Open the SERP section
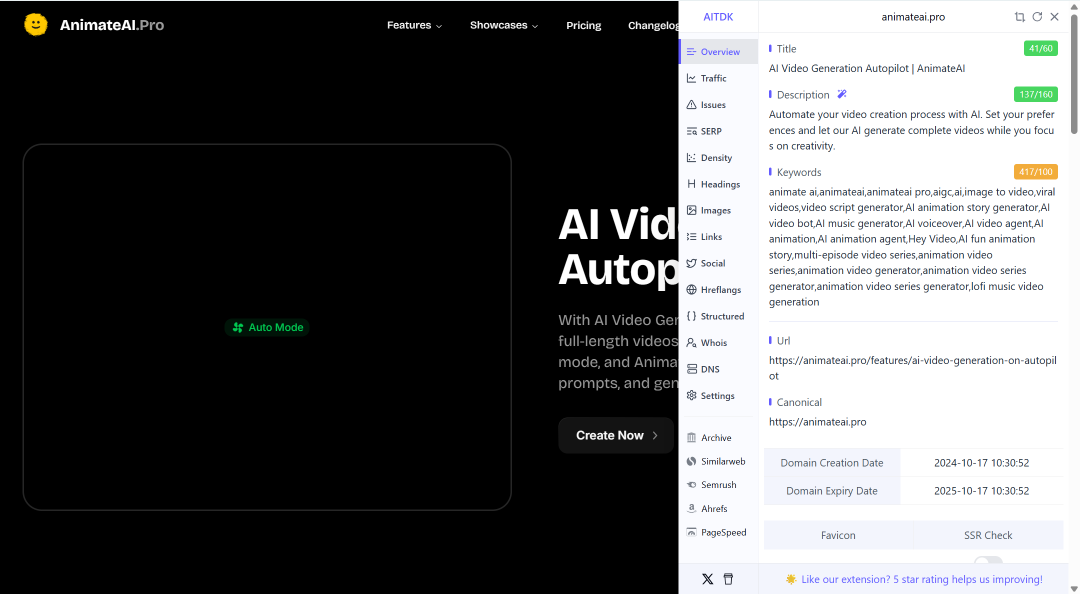Viewport: 1080px width, 594px height. tap(718, 131)
